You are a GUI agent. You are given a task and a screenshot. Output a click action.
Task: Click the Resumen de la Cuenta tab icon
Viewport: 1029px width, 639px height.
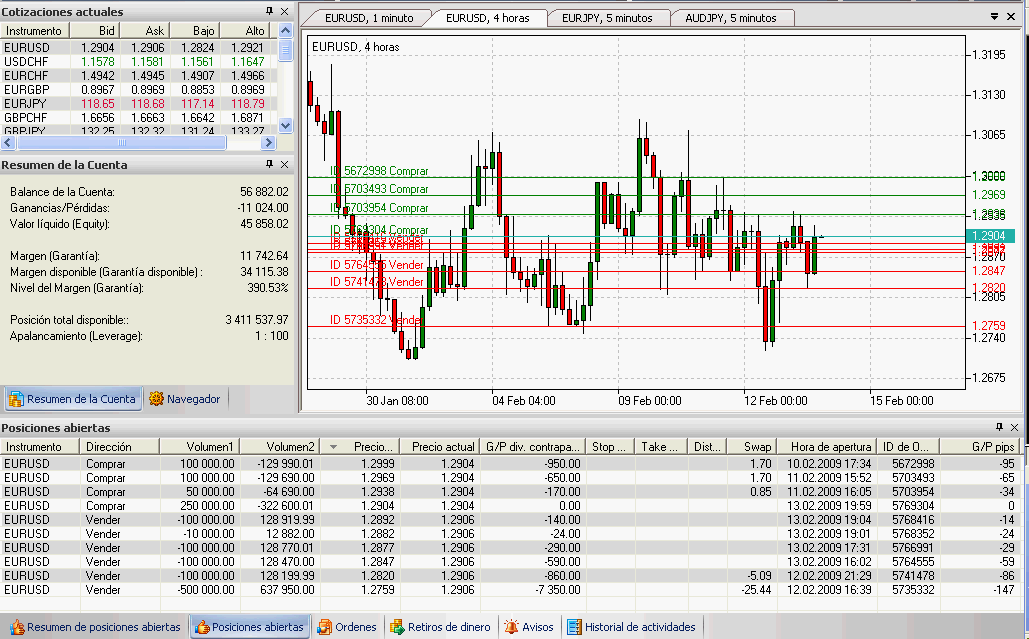pos(15,399)
